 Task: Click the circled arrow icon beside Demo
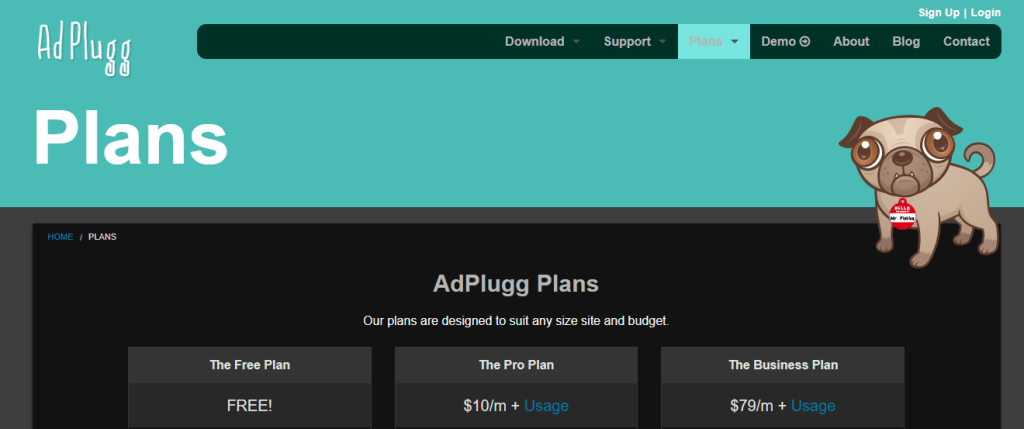[x=805, y=42]
